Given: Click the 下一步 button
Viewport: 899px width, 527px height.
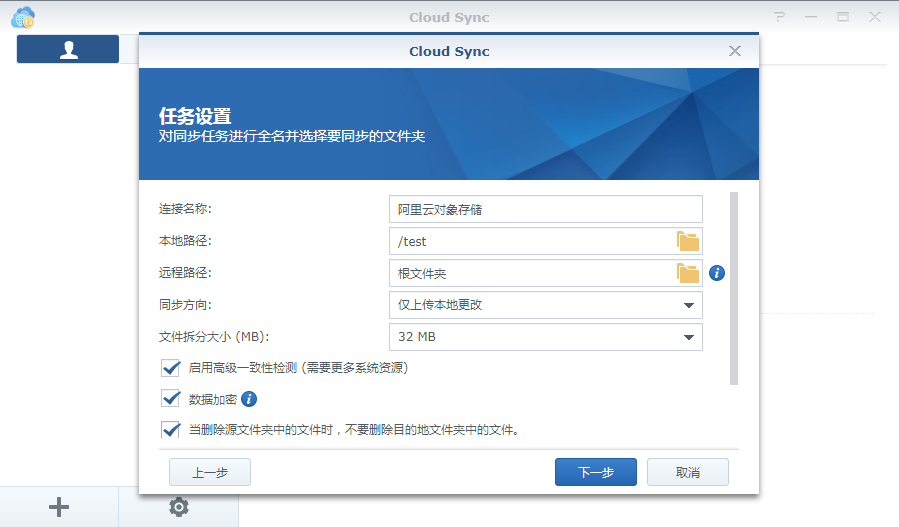Looking at the screenshot, I should [596, 472].
